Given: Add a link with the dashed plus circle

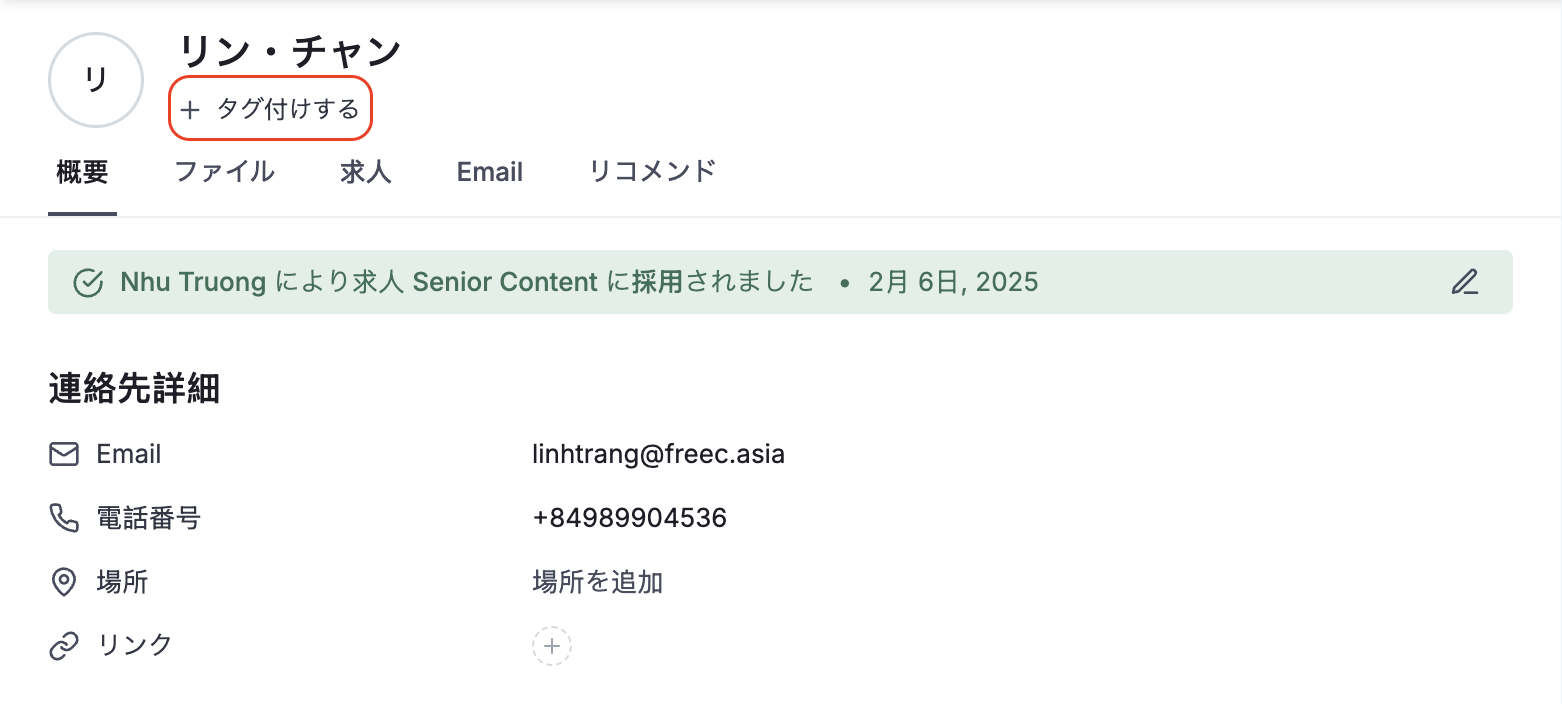Looking at the screenshot, I should click(x=552, y=646).
